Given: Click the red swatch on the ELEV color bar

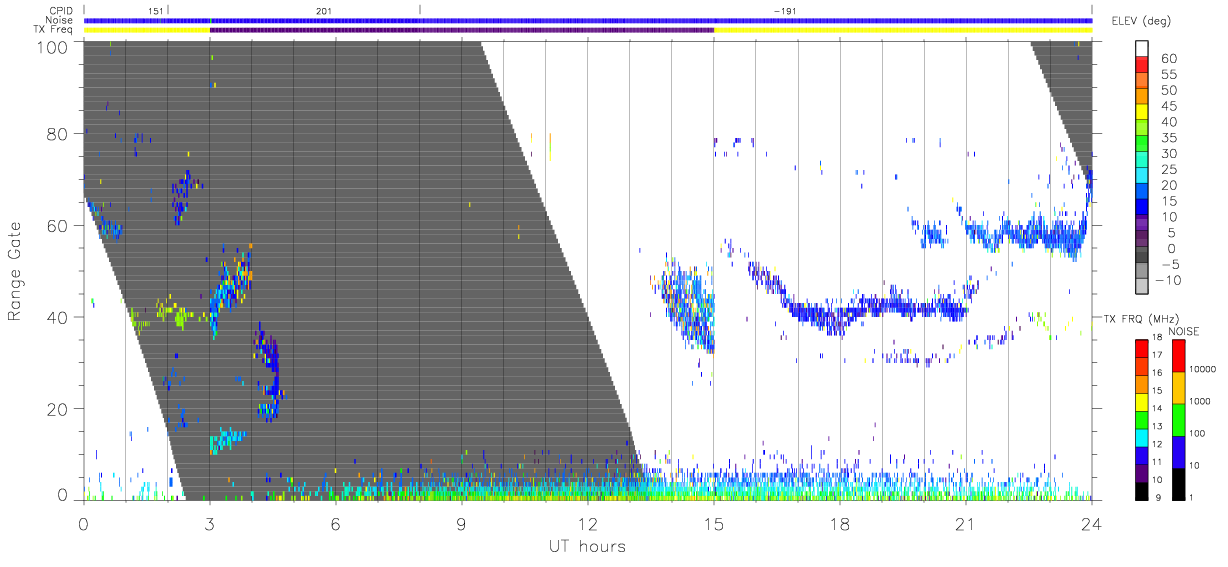Looking at the screenshot, I should tap(1143, 64).
